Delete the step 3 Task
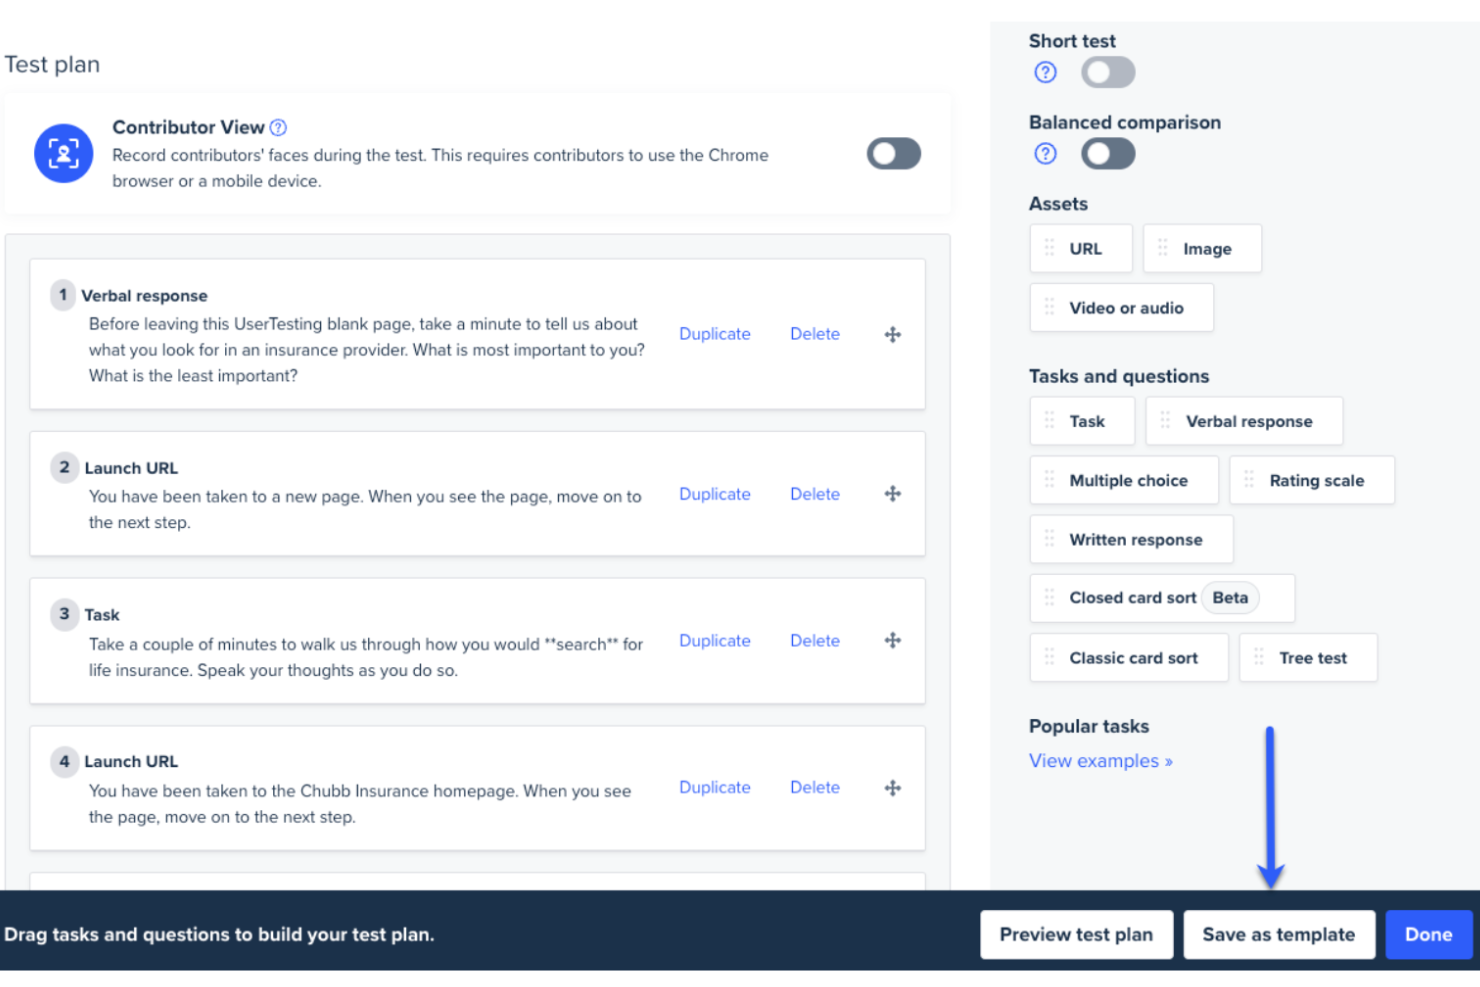The image size is (1480, 987). point(814,640)
